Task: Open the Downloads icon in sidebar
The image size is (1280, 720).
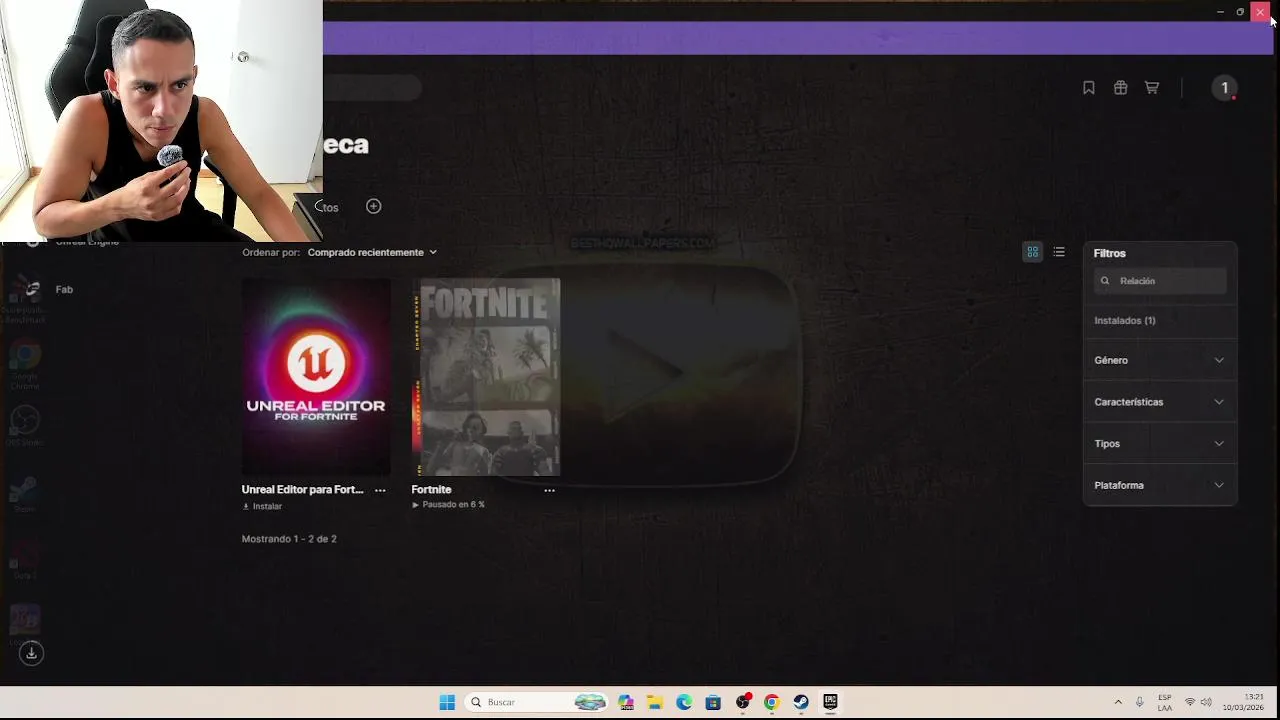Action: pos(31,653)
